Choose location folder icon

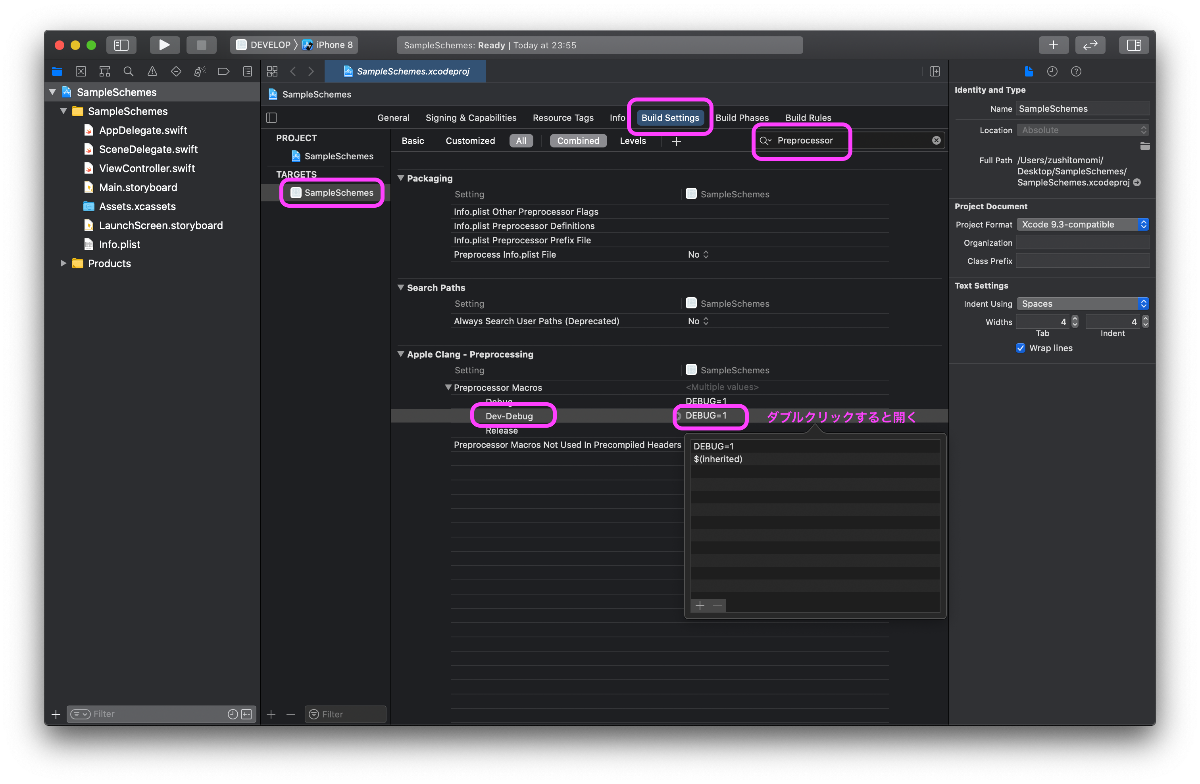click(x=1144, y=146)
